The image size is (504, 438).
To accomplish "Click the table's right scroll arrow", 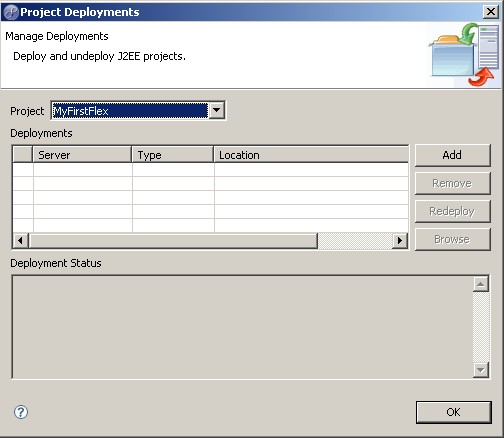I will click(400, 240).
